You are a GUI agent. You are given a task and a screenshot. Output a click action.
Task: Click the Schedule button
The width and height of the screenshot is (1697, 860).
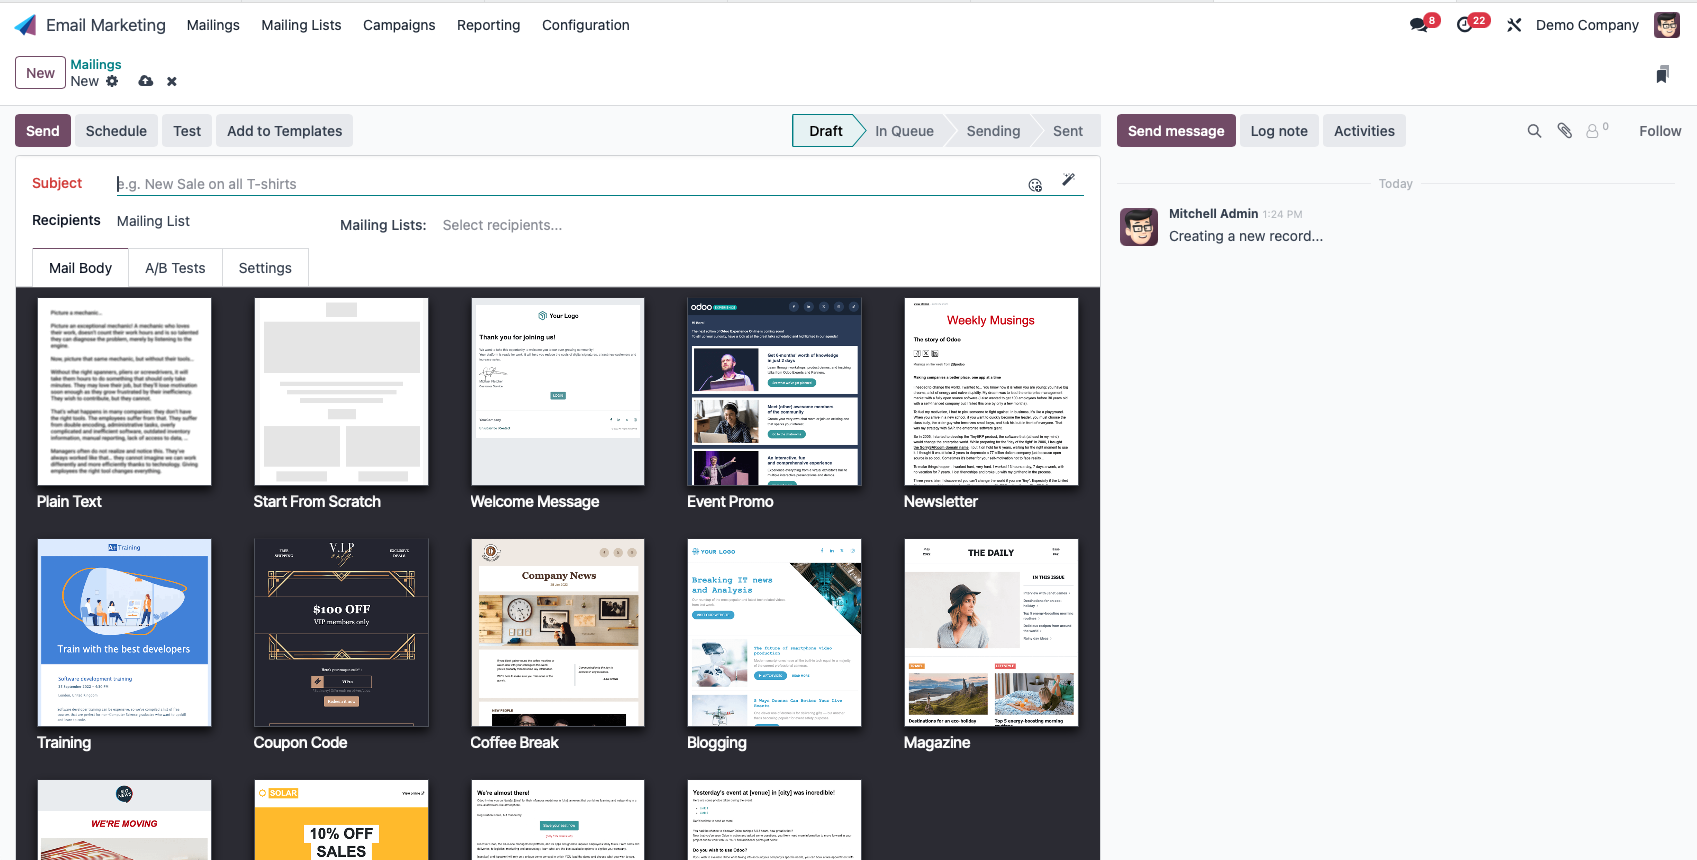[116, 131]
